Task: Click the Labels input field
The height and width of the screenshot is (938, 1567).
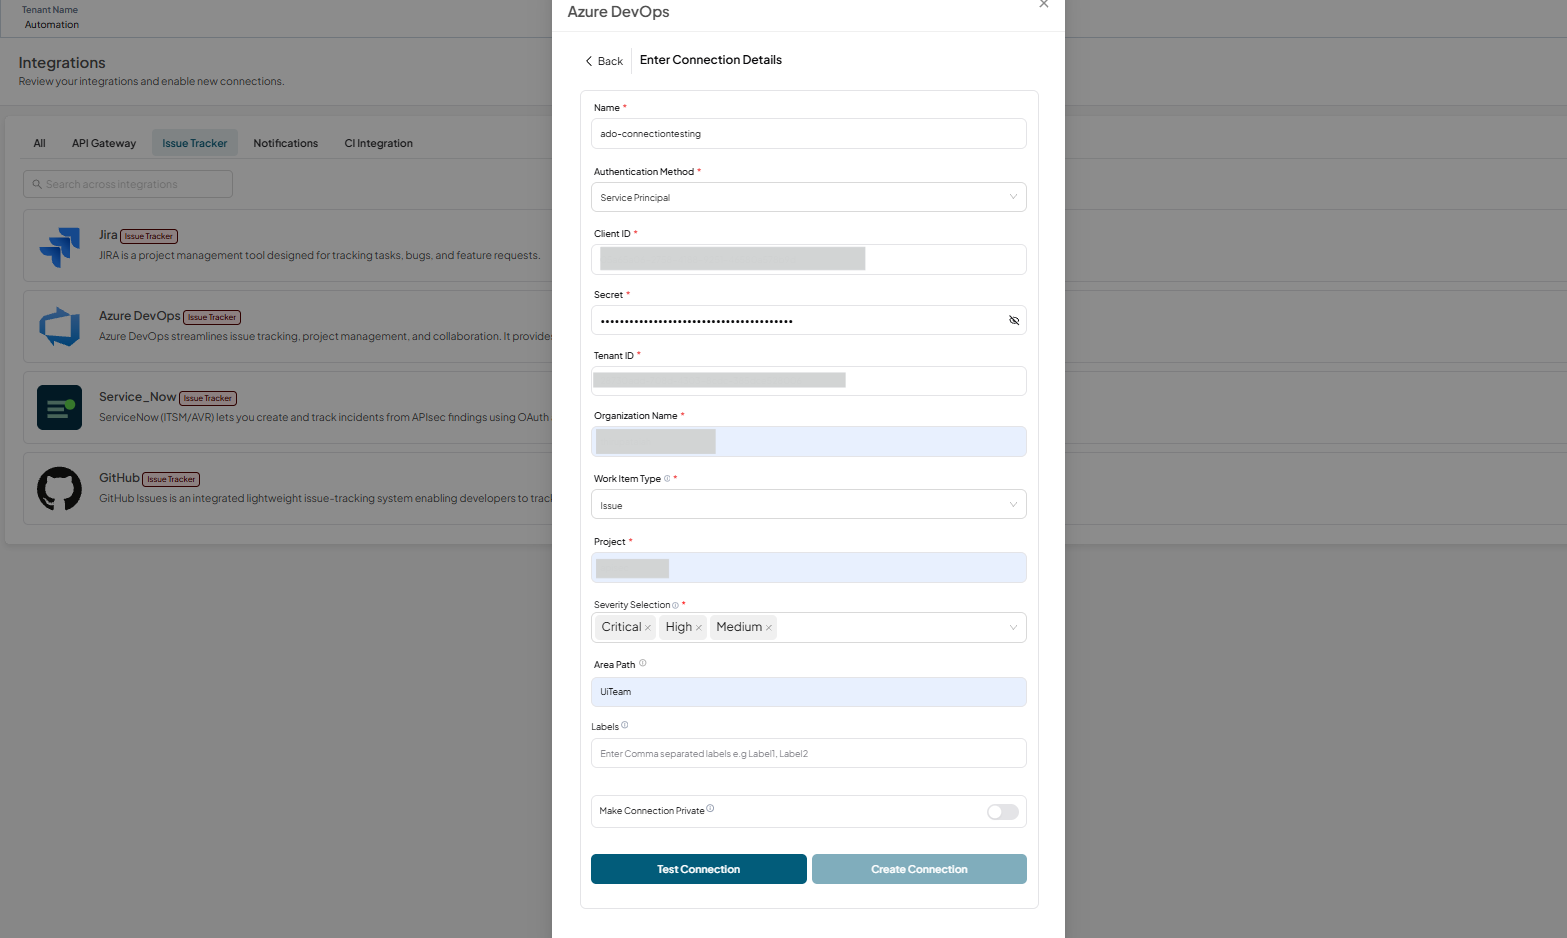Action: [808, 753]
